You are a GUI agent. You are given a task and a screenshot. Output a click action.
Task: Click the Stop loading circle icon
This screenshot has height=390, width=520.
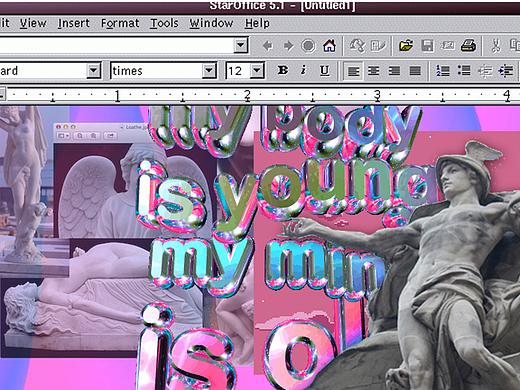308,45
